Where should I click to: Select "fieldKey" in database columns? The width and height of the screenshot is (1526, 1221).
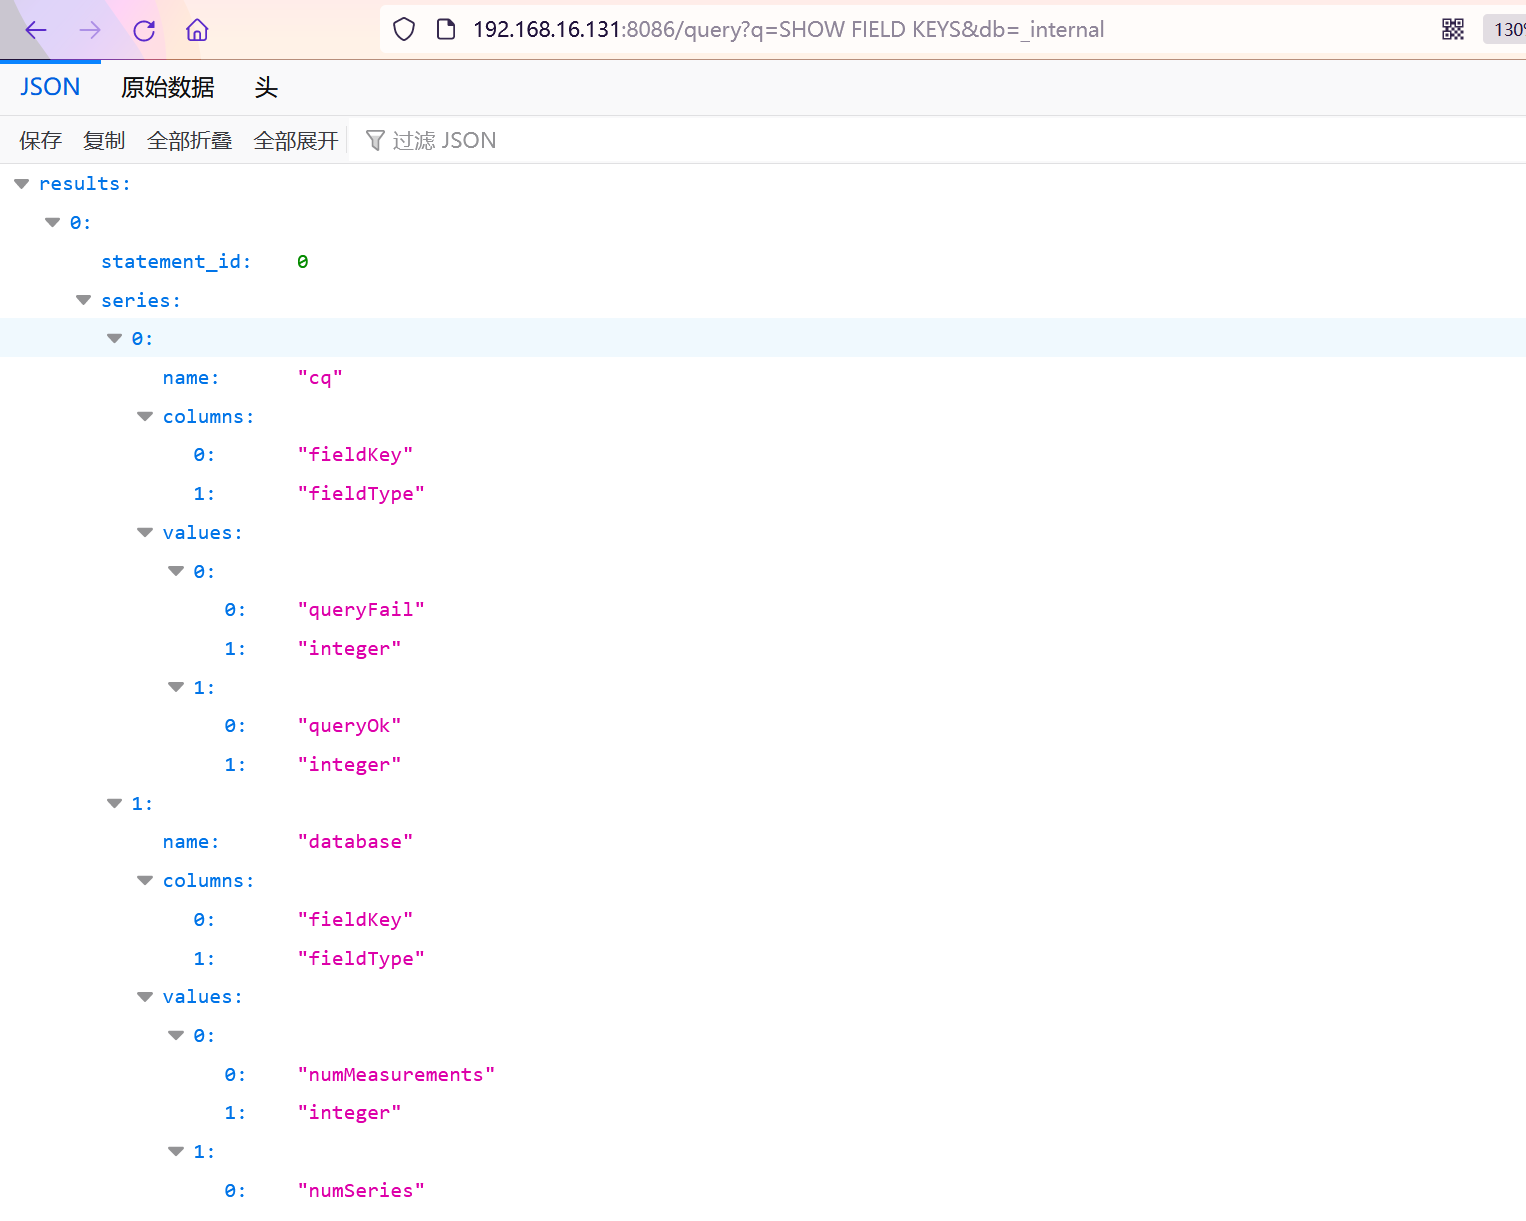[x=355, y=920]
